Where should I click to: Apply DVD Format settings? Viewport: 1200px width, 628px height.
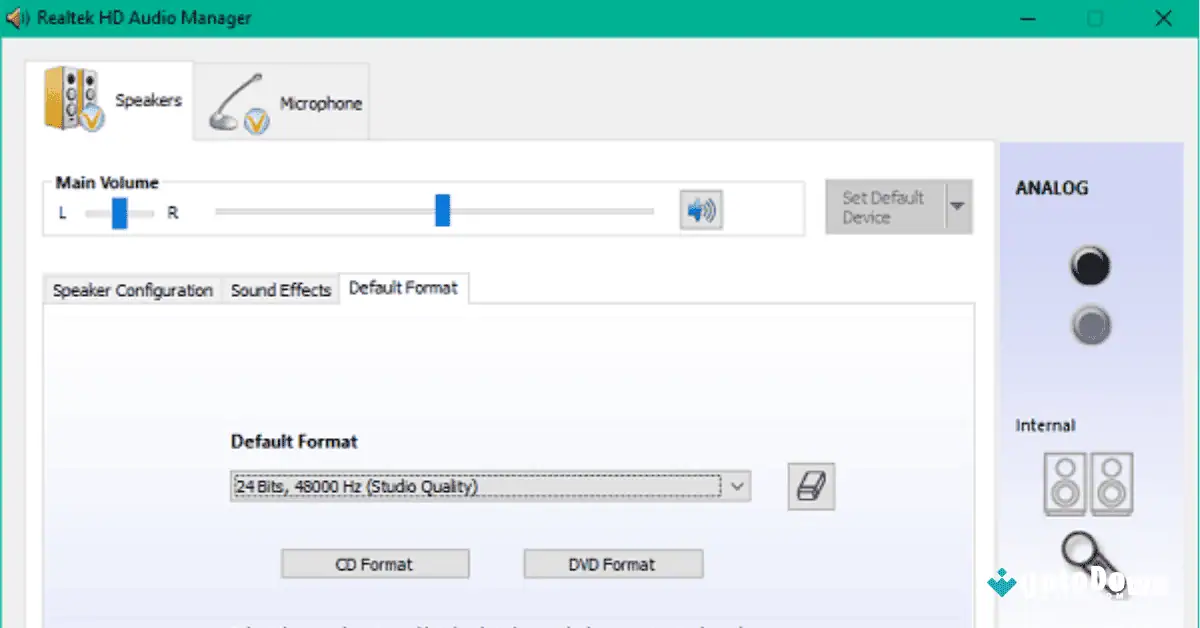point(612,563)
